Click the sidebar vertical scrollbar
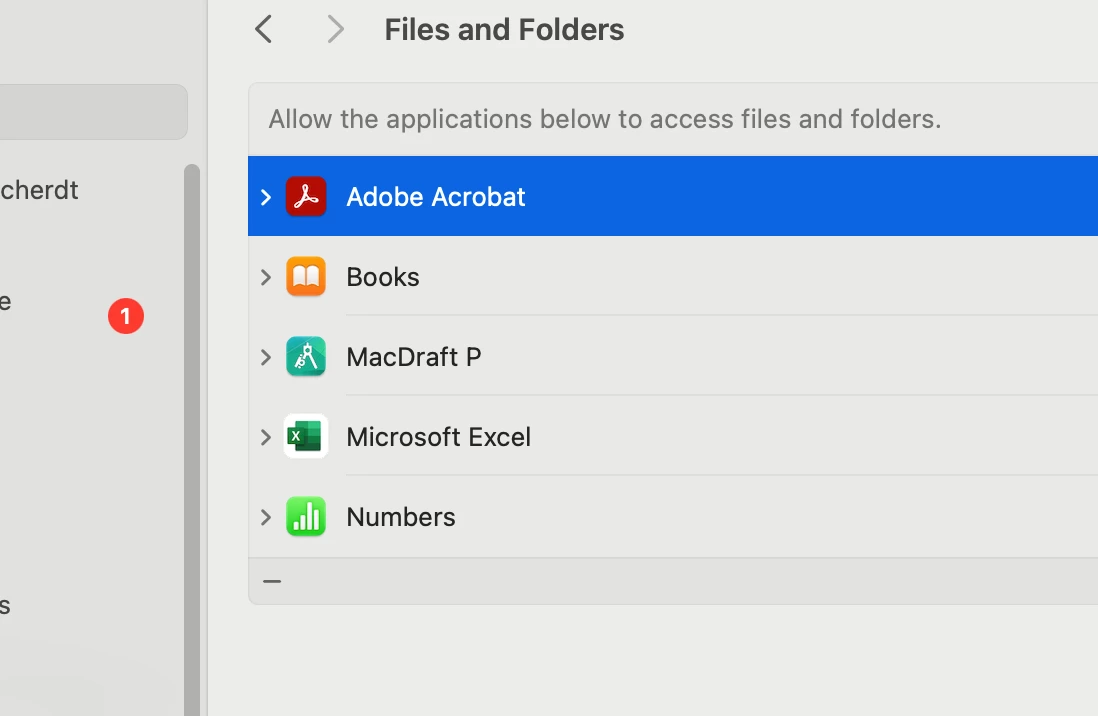 pyautogui.click(x=192, y=440)
